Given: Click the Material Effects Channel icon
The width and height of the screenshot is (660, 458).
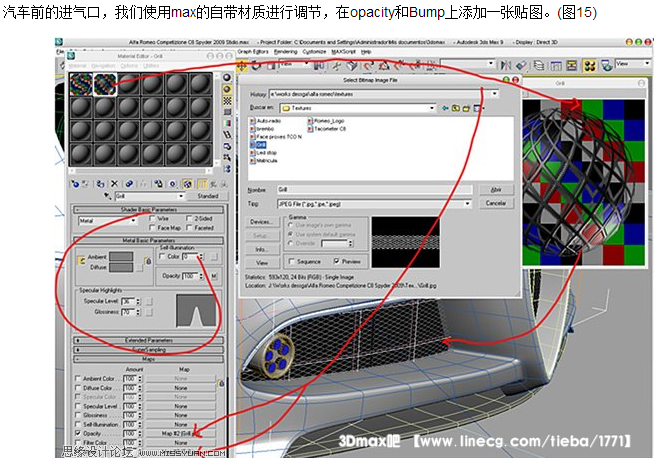Looking at the screenshot, I should click(x=173, y=184).
